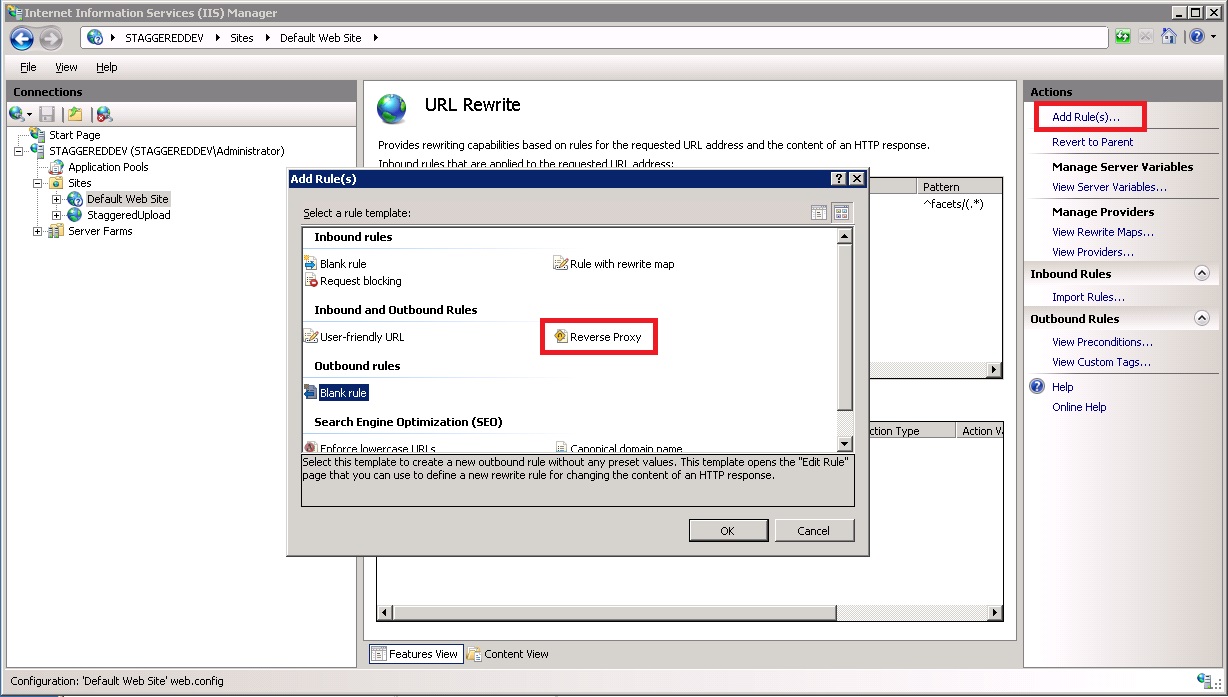Click Cancel in Add Rule(s) dialog

[814, 531]
